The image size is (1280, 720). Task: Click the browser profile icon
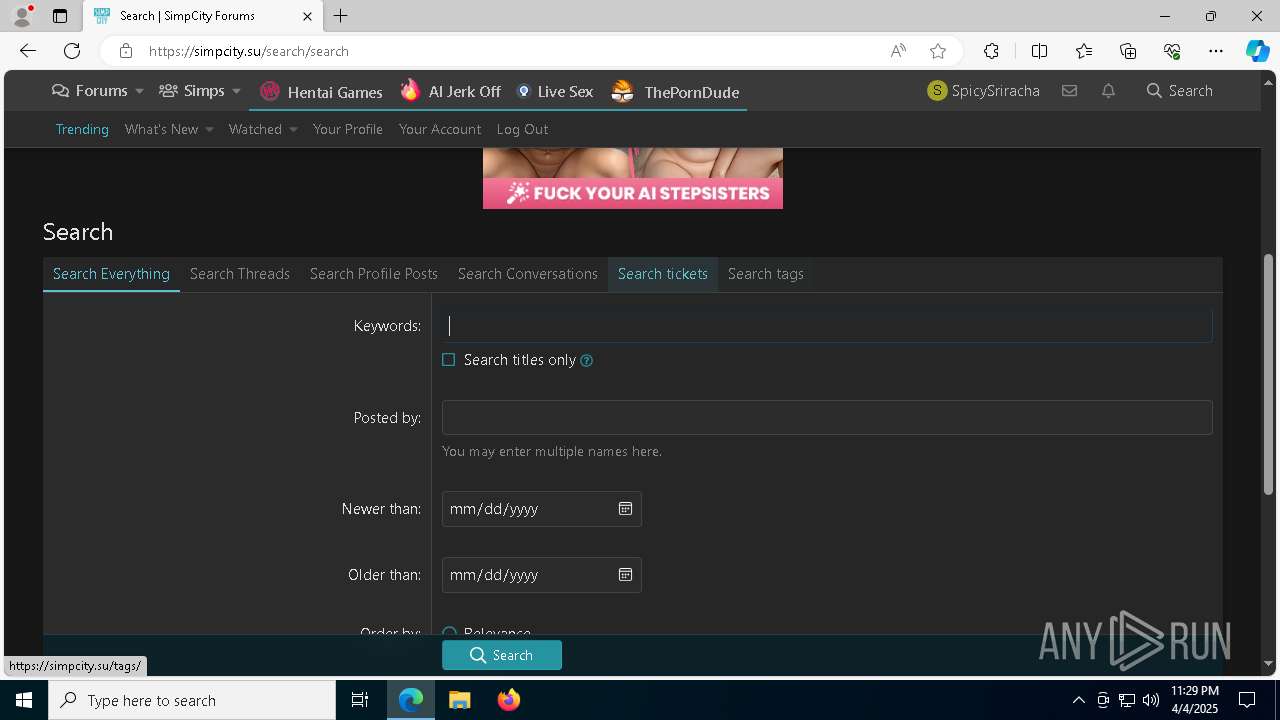[x=22, y=16]
